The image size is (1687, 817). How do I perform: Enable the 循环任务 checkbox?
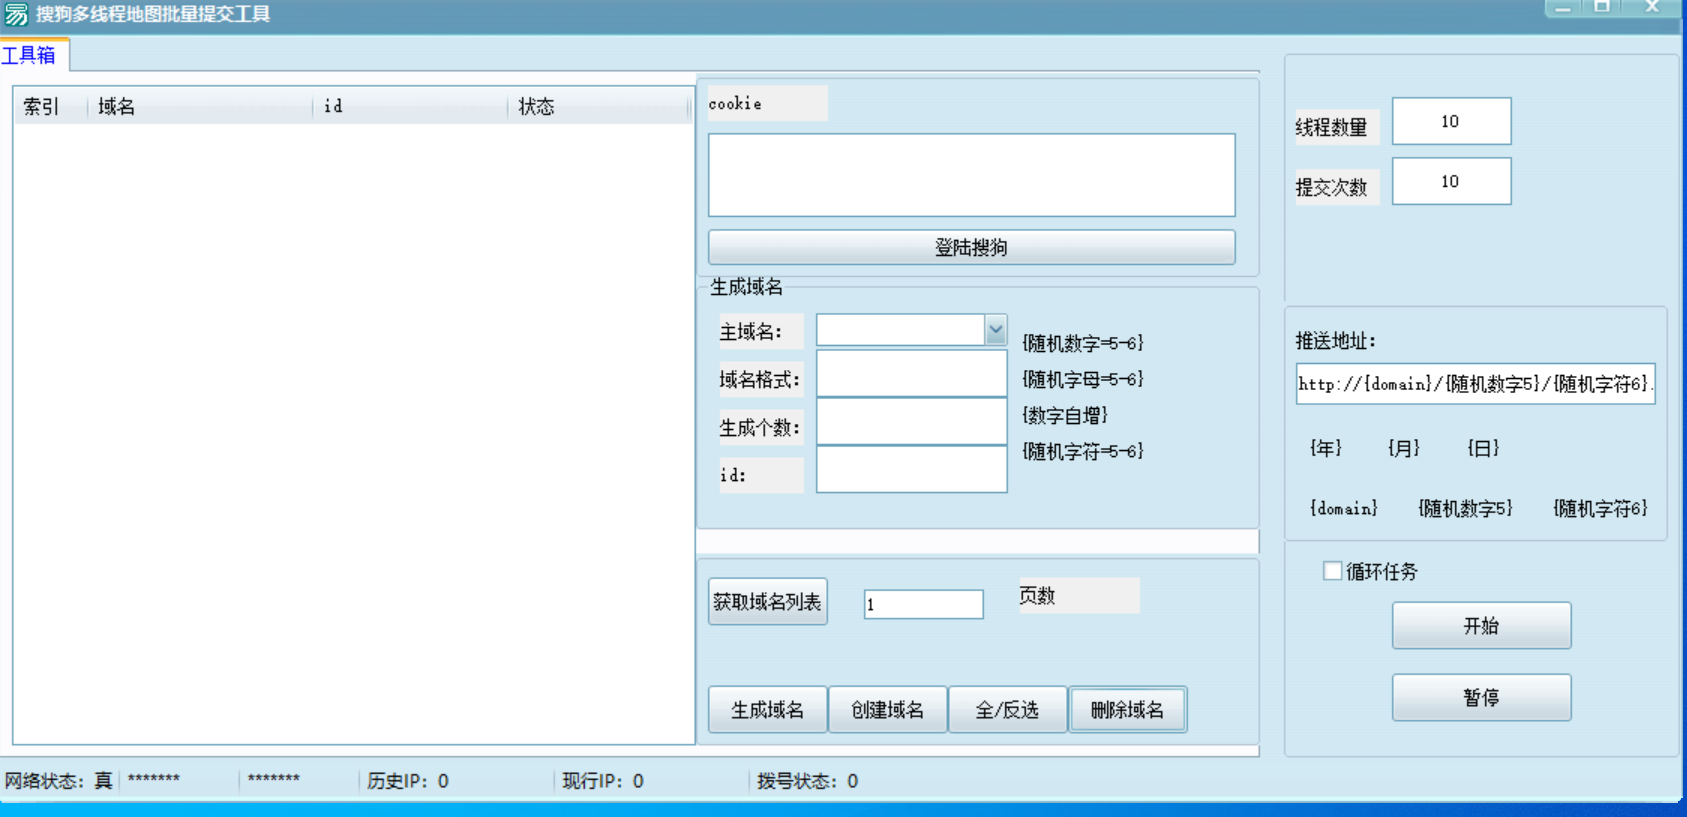(1332, 571)
